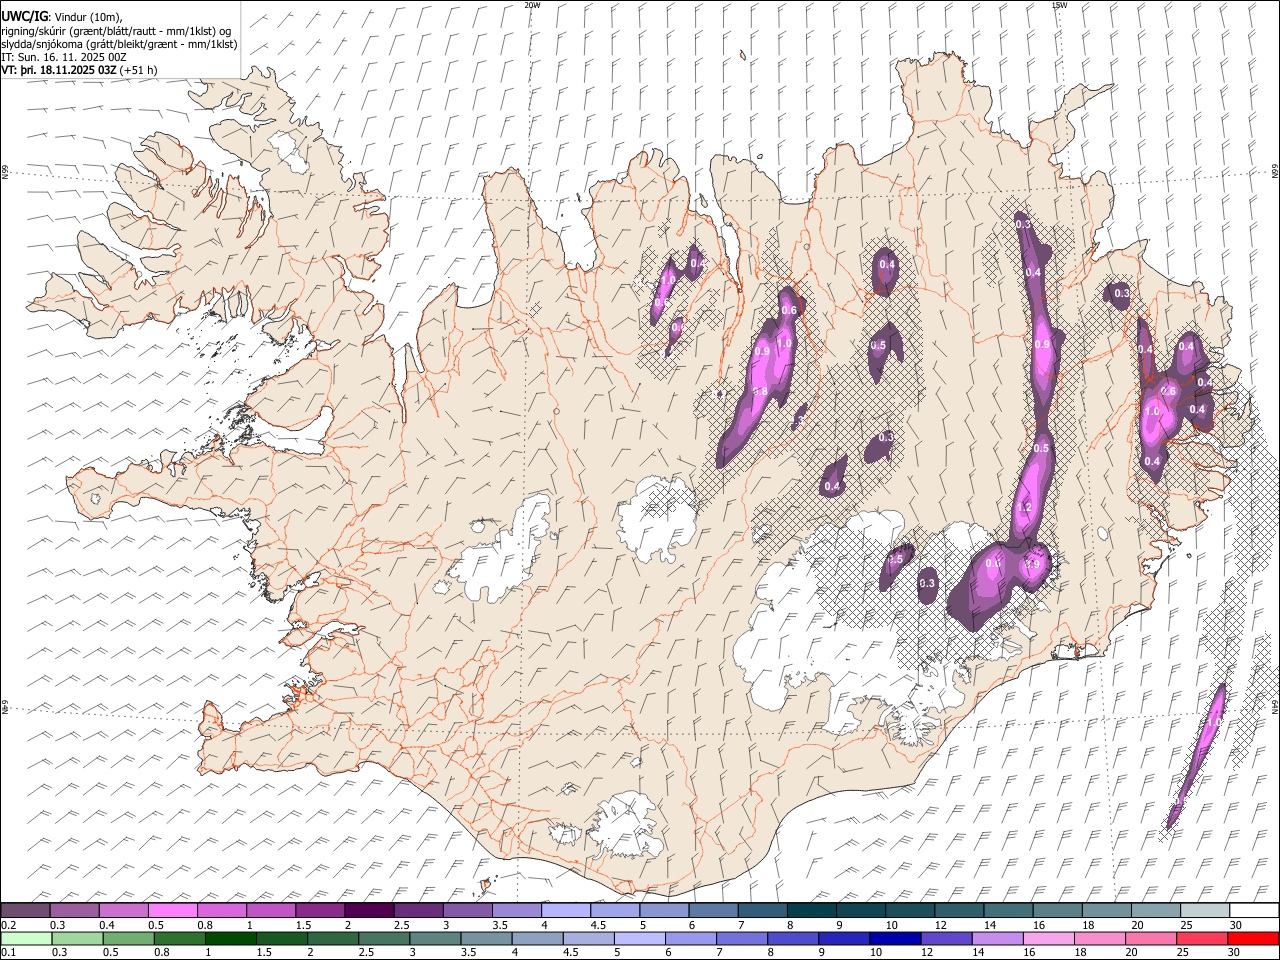Click the '15W' longitude label at top

1059,5
